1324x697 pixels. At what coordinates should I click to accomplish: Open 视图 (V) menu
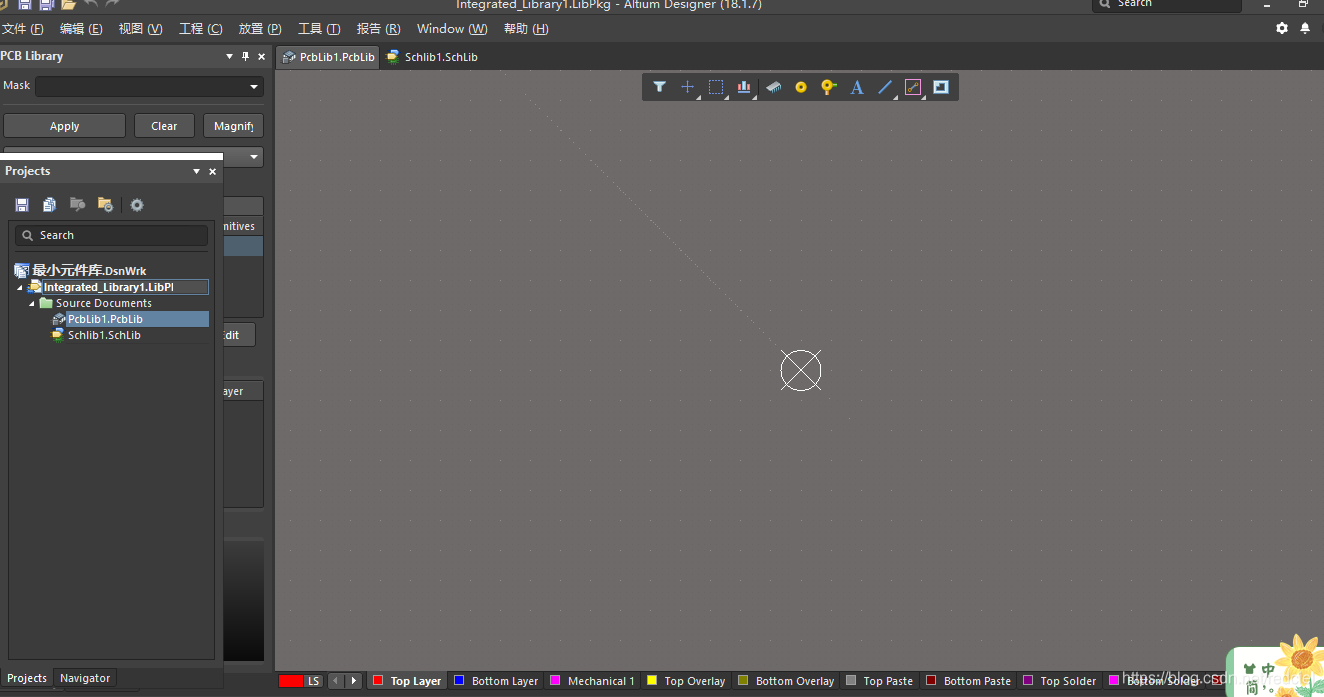tap(140, 29)
